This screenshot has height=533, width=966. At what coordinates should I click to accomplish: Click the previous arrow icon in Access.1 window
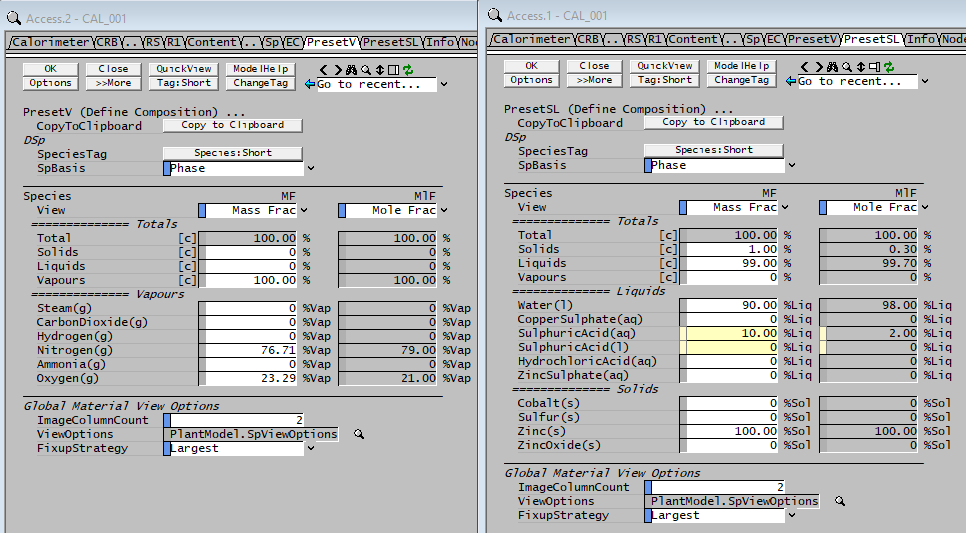(x=805, y=67)
